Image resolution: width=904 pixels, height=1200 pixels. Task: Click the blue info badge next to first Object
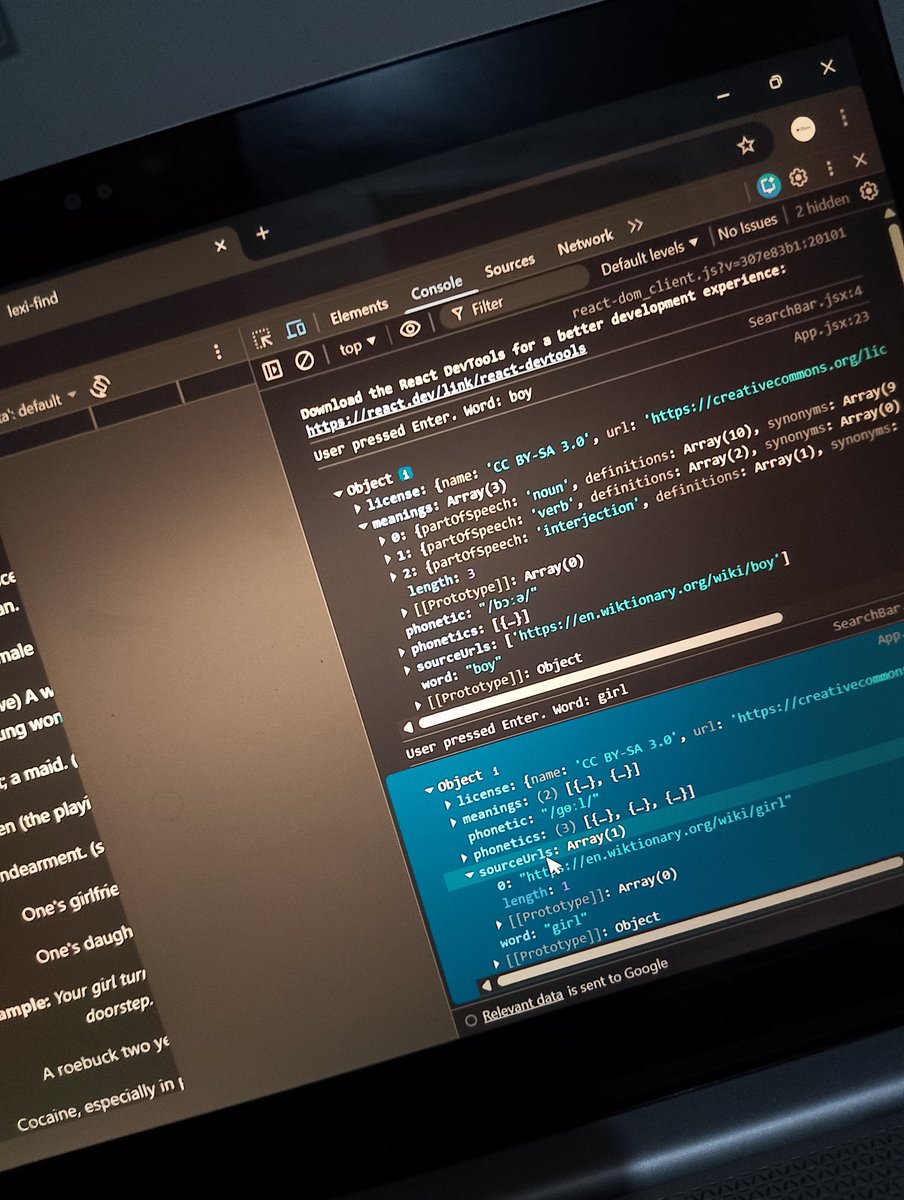point(406,472)
